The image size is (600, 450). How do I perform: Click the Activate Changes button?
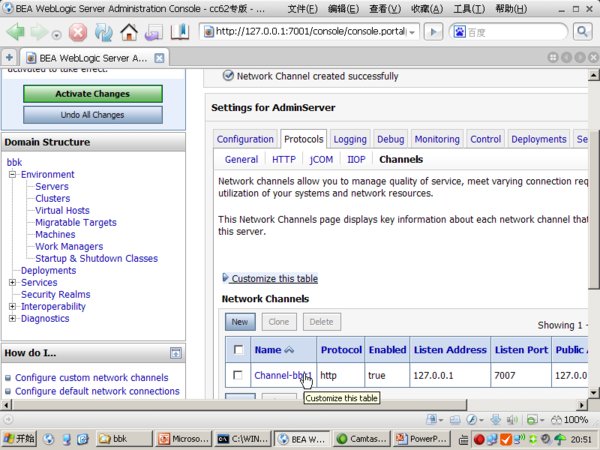pyautogui.click(x=93, y=94)
